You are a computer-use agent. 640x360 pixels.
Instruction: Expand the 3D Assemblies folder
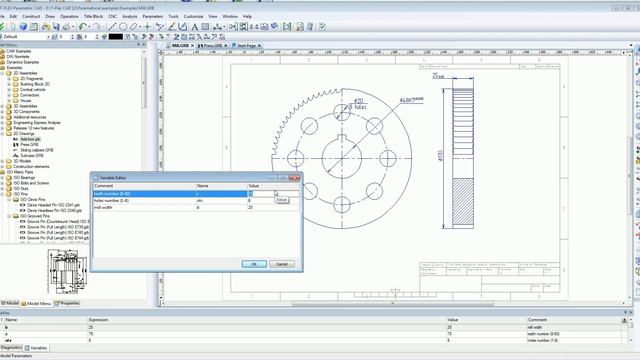pyautogui.click(x=2, y=106)
